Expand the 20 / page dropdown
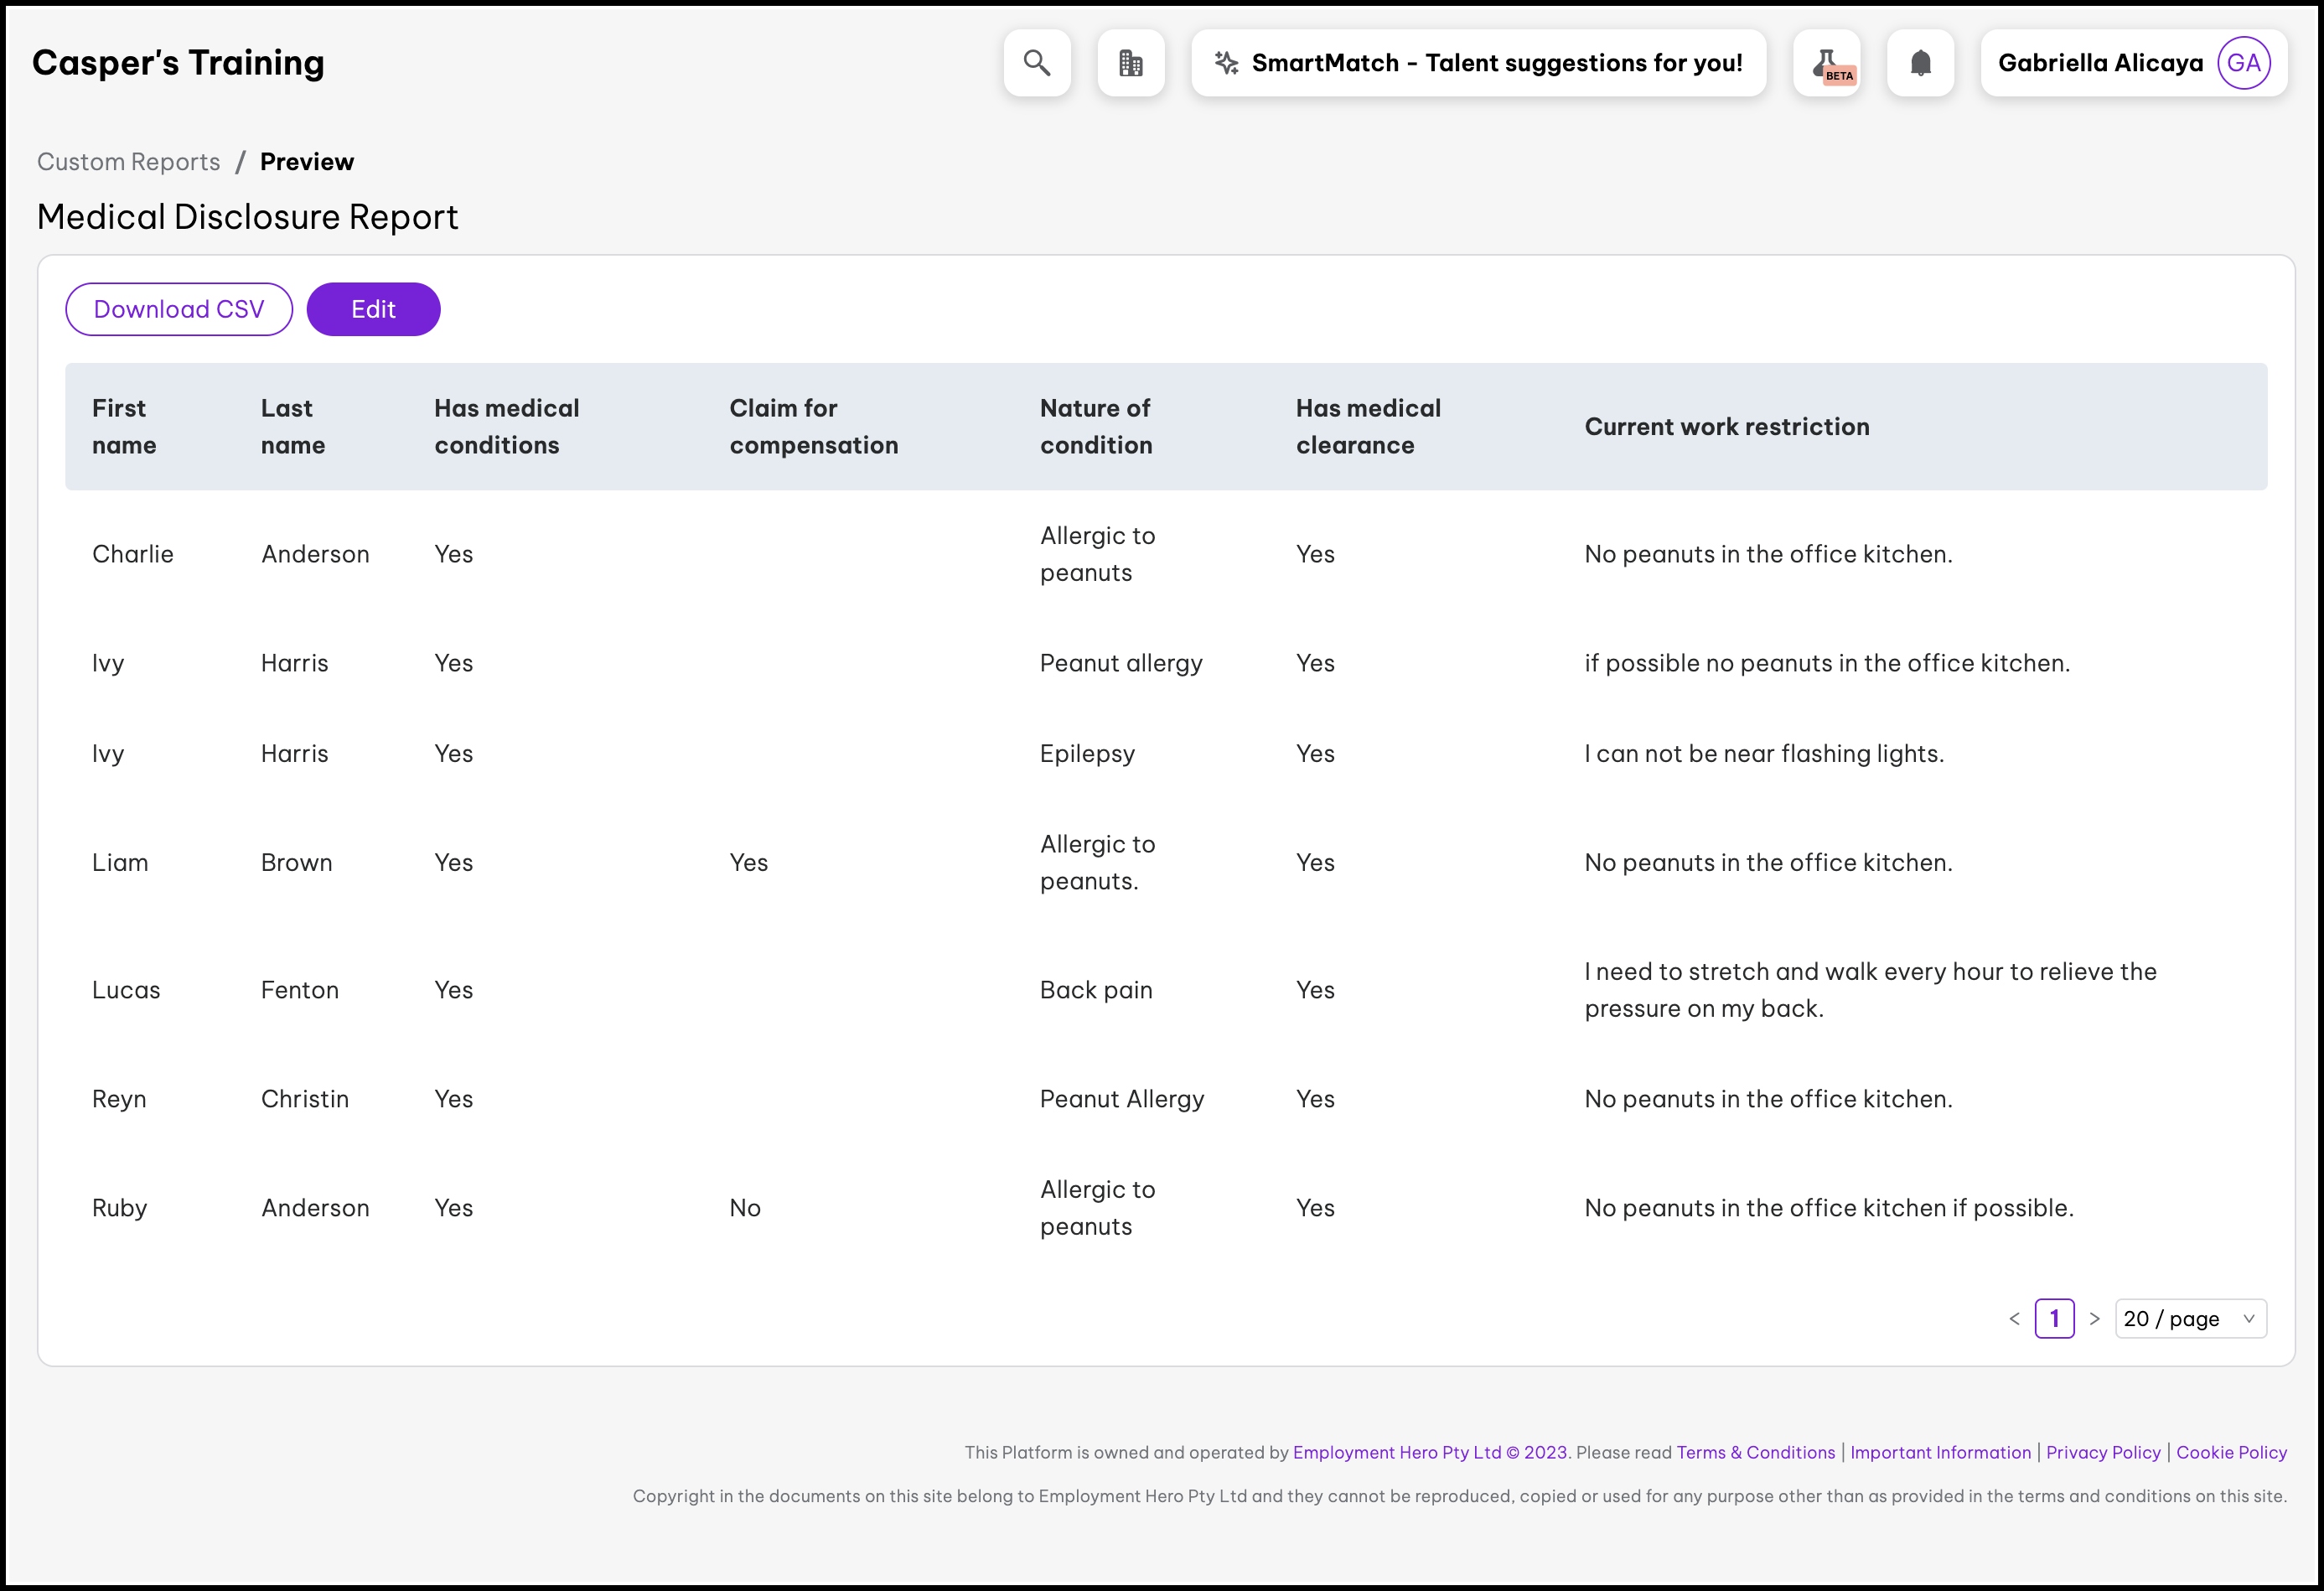2324x1591 pixels. (2190, 1319)
